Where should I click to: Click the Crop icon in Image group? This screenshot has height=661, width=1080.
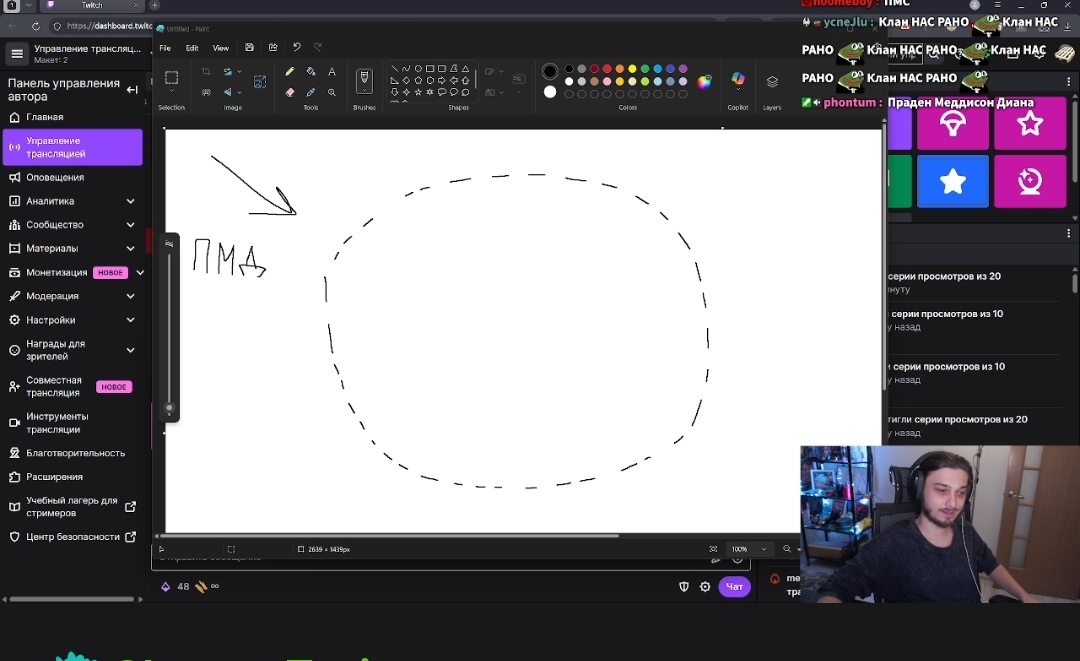pos(206,72)
